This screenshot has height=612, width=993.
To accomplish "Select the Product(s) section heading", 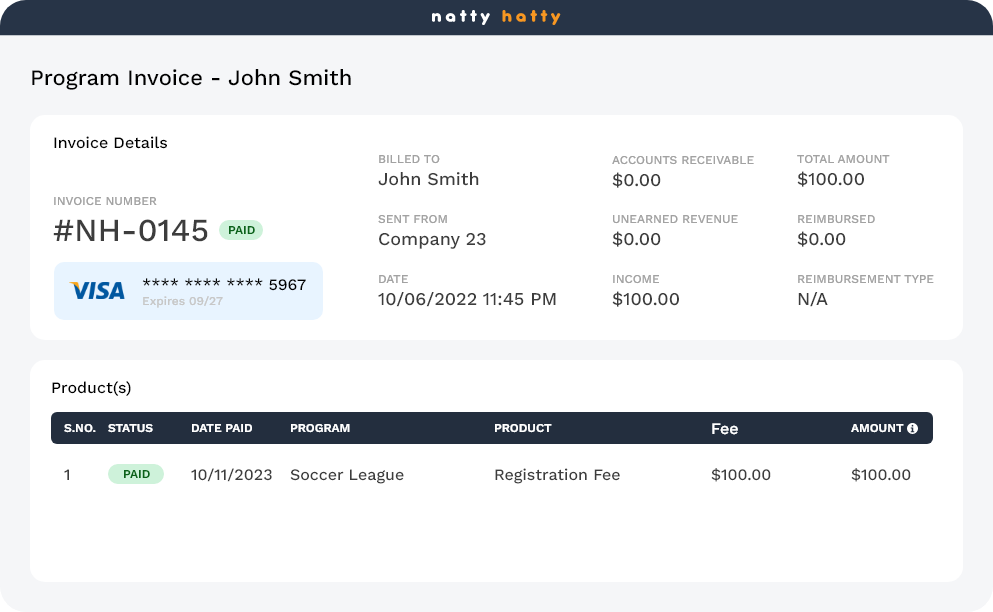I will pos(91,388).
